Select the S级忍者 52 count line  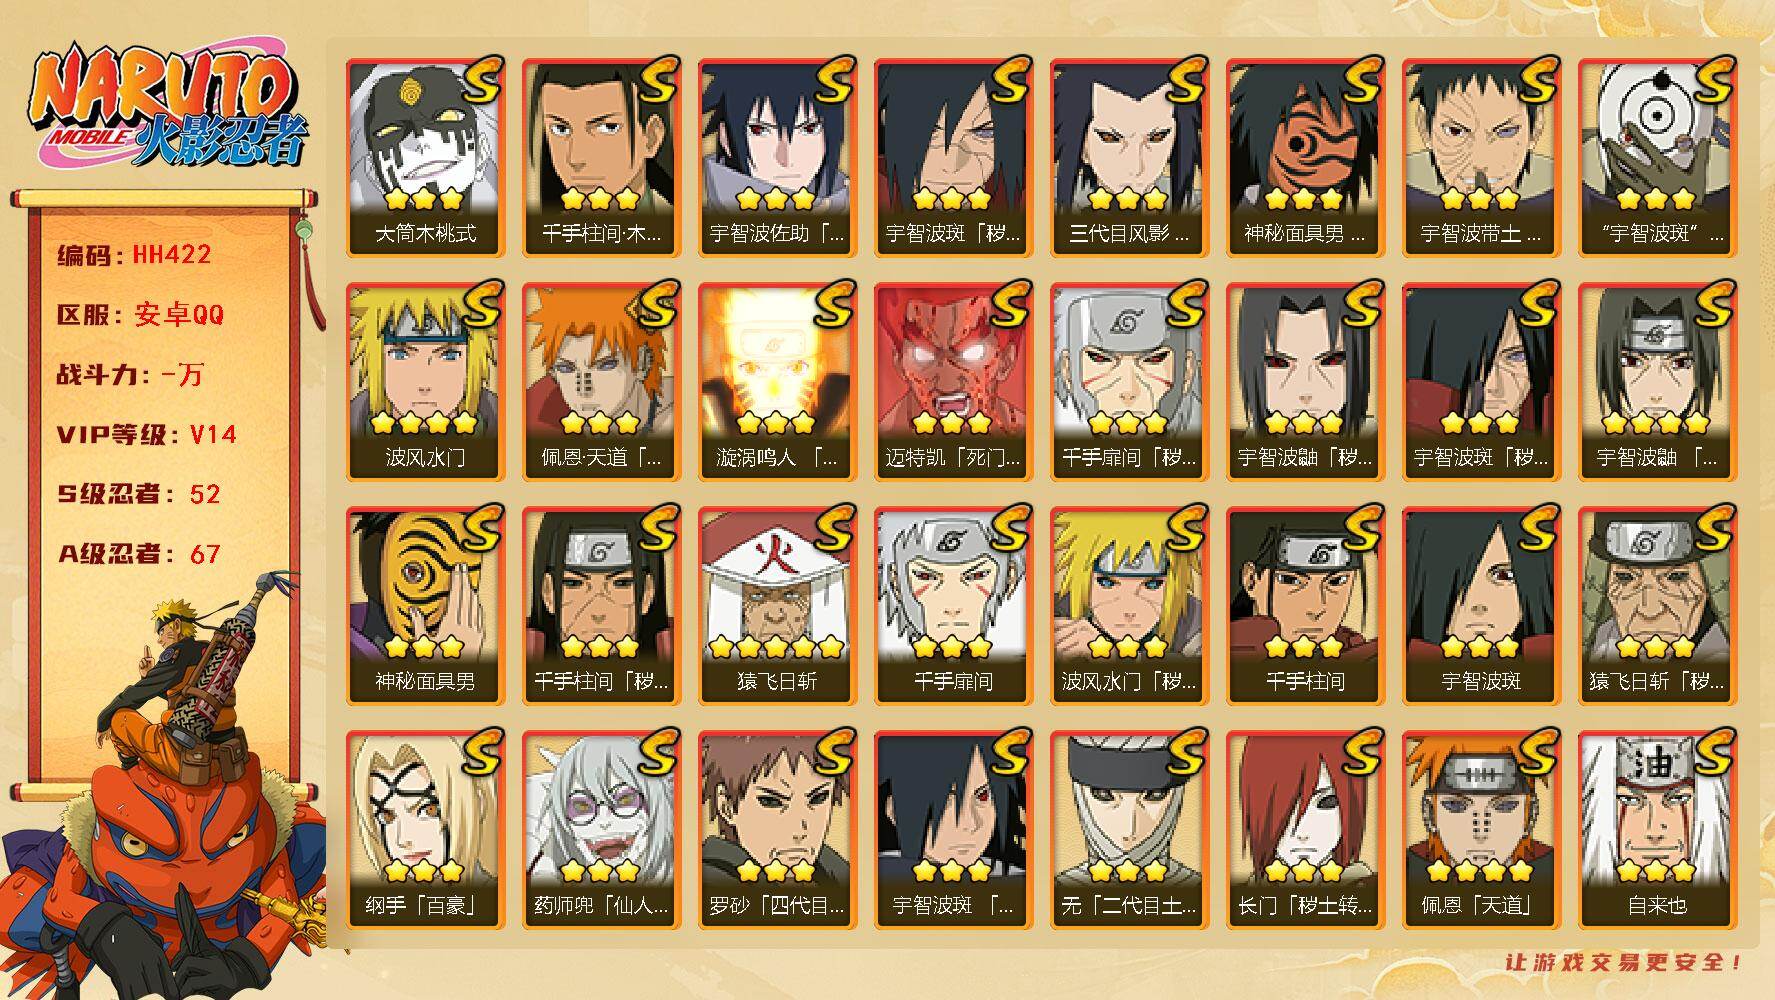point(138,495)
